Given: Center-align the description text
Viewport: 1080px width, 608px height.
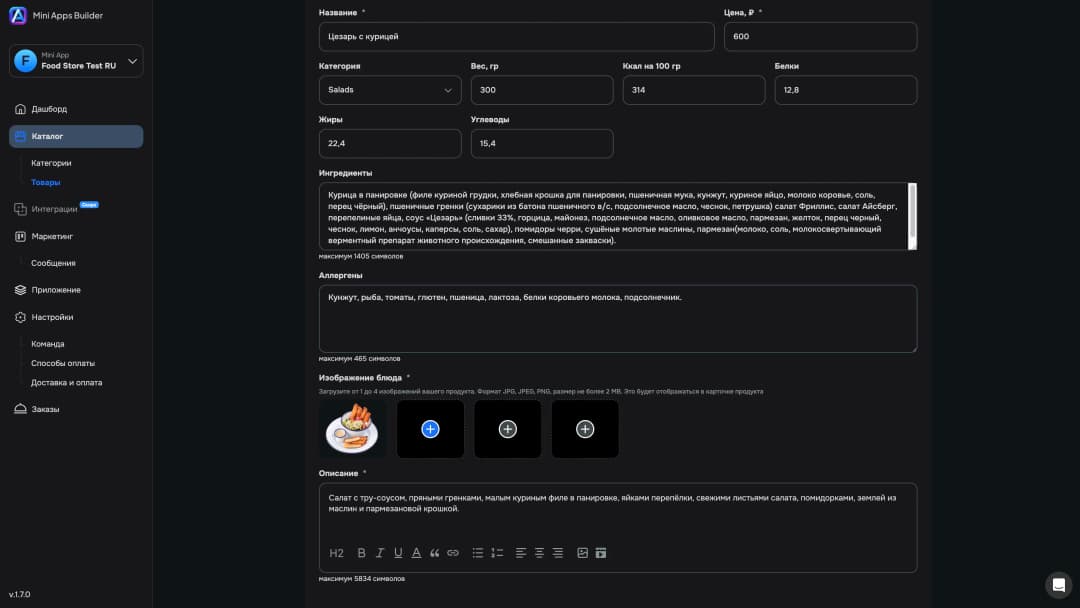Looking at the screenshot, I should point(539,553).
